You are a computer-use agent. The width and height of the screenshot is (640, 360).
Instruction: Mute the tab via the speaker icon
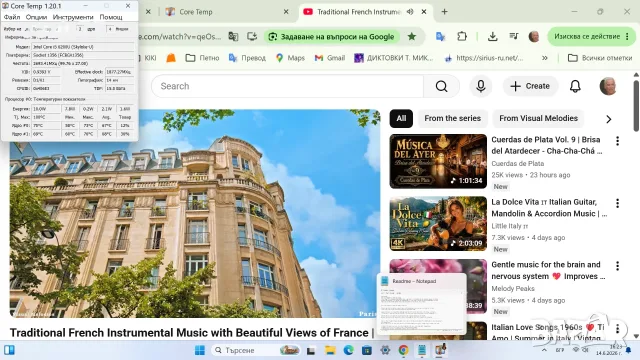410,12
